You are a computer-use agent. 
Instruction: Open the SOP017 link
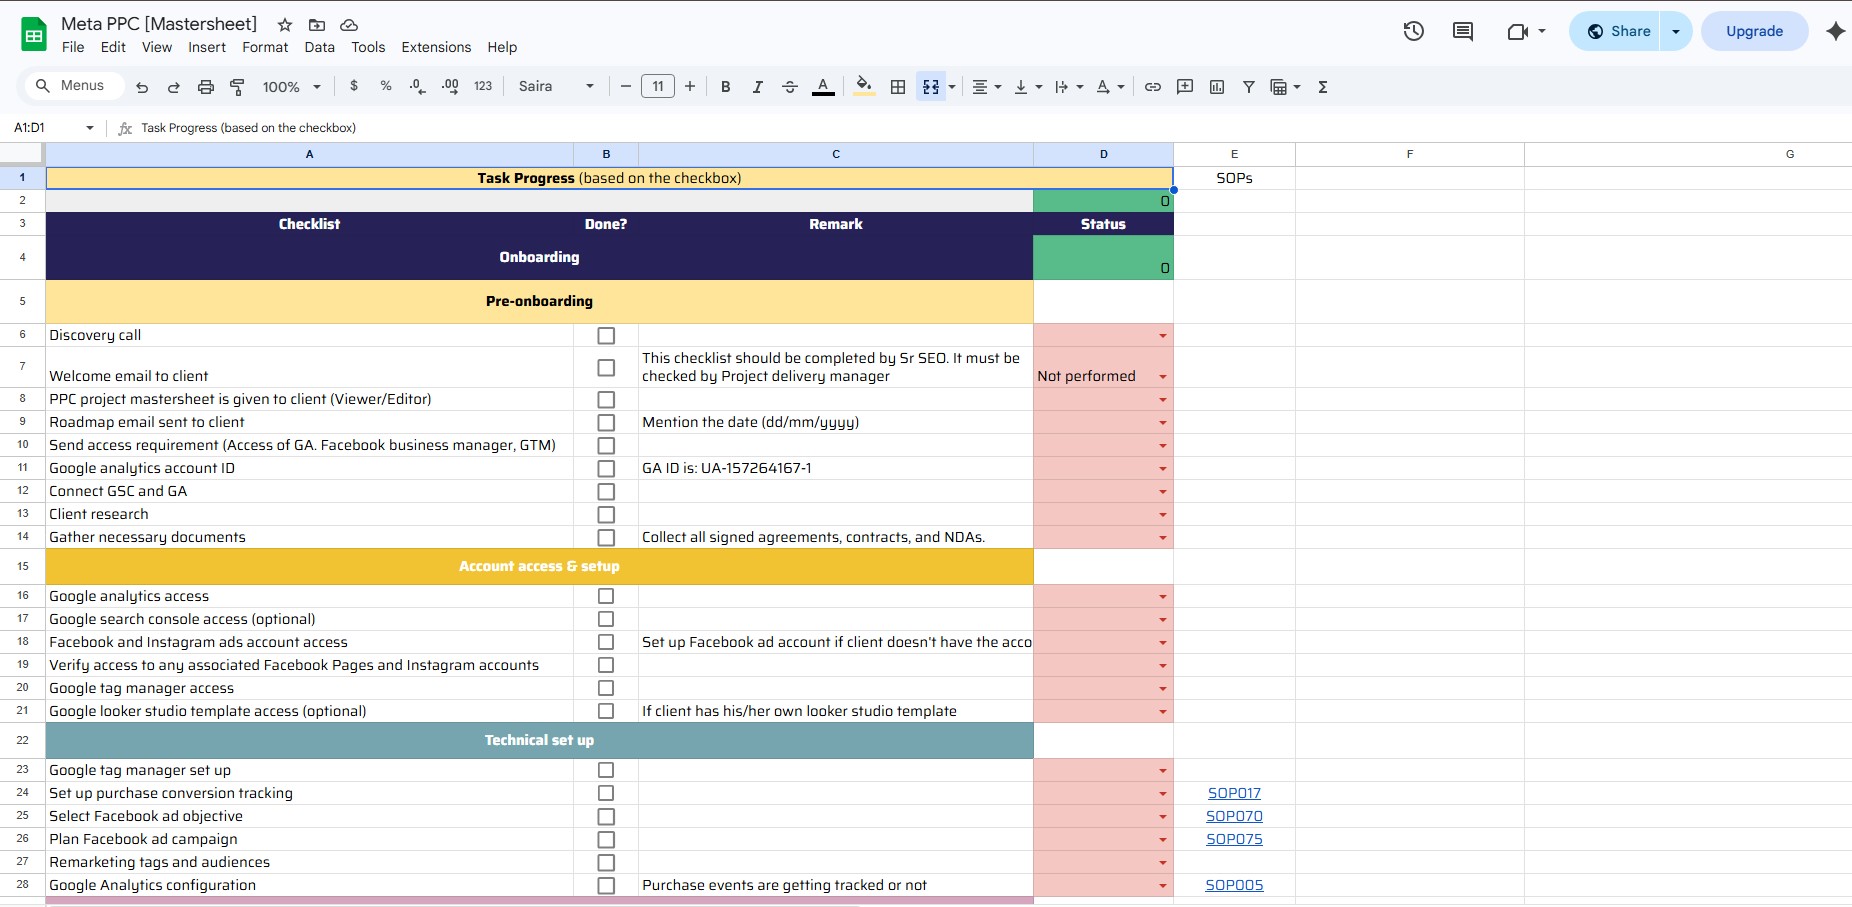pyautogui.click(x=1234, y=793)
